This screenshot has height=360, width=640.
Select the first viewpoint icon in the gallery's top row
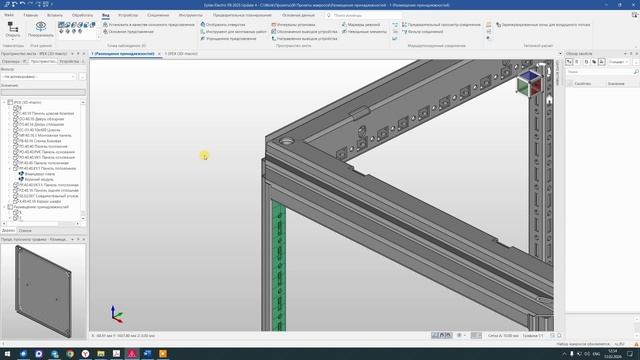(x=61, y=25)
